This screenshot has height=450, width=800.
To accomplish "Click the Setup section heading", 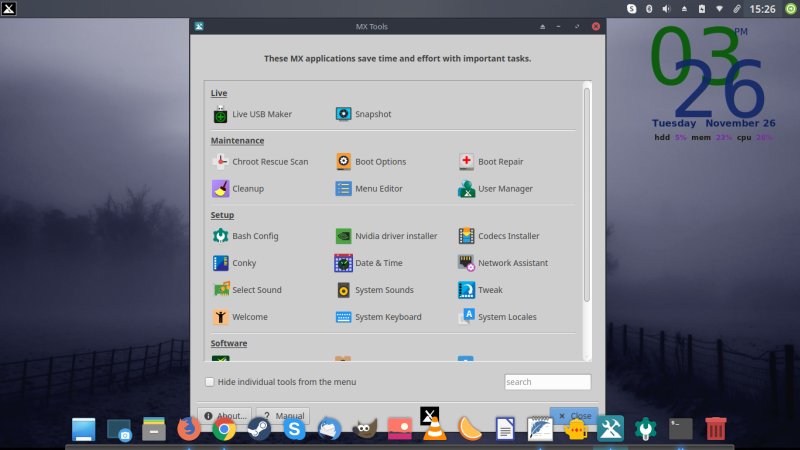I will tap(222, 215).
